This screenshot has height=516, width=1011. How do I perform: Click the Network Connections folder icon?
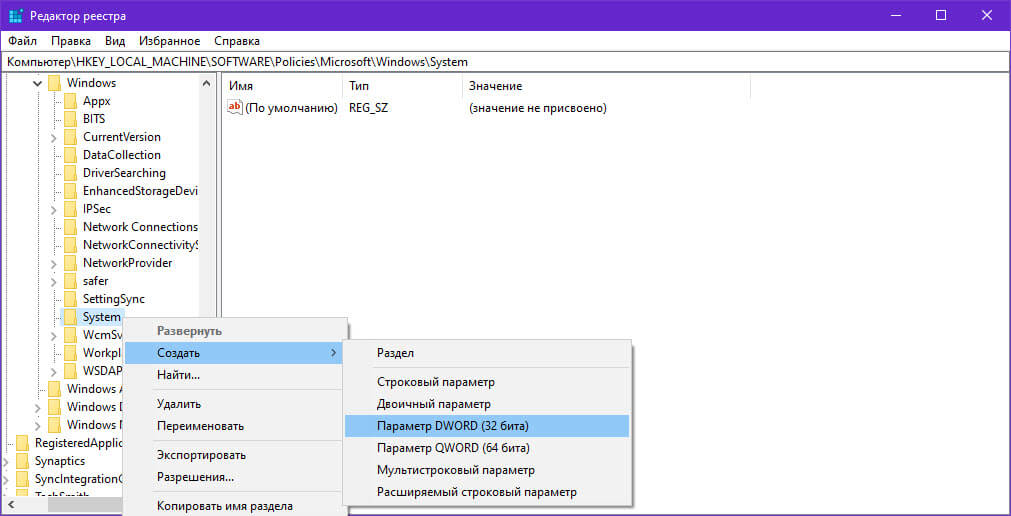tap(70, 227)
